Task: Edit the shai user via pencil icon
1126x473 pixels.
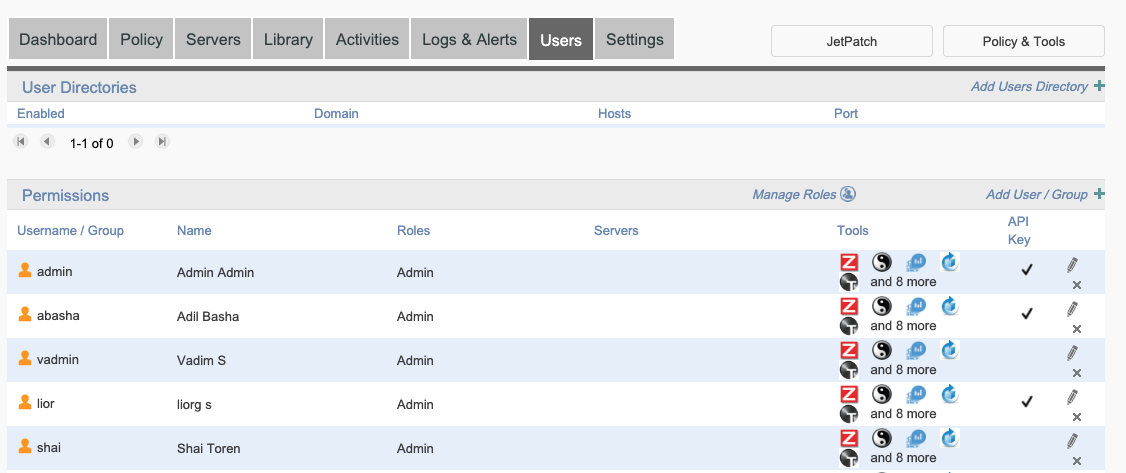Action: pyautogui.click(x=1072, y=441)
